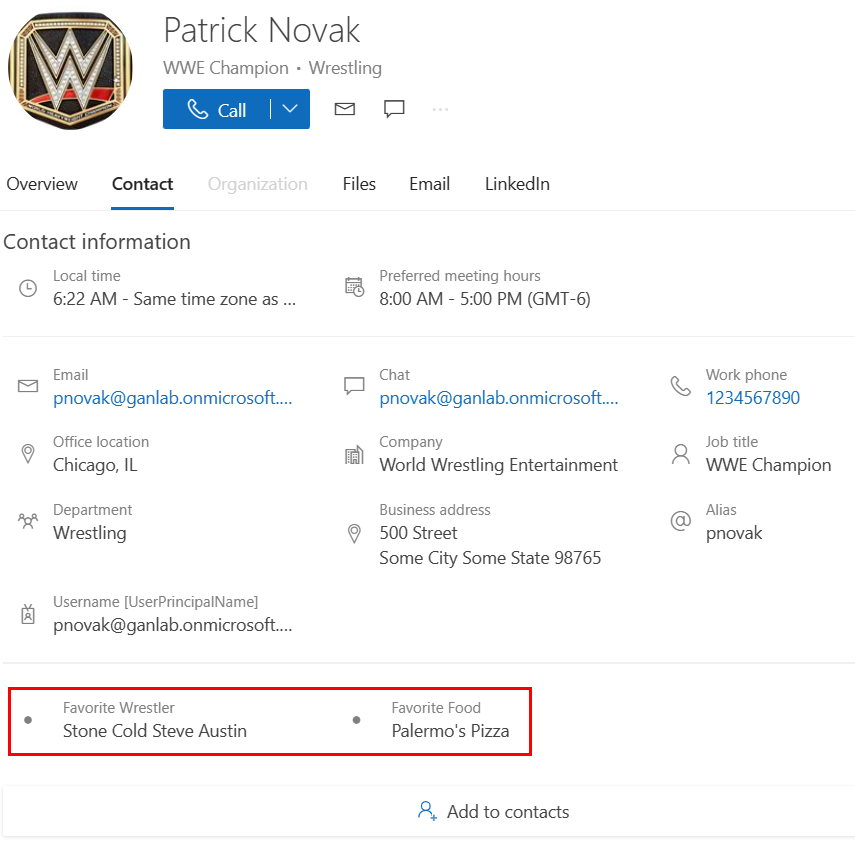
Task: Click the phone icon beside Work phone
Action: click(x=680, y=386)
